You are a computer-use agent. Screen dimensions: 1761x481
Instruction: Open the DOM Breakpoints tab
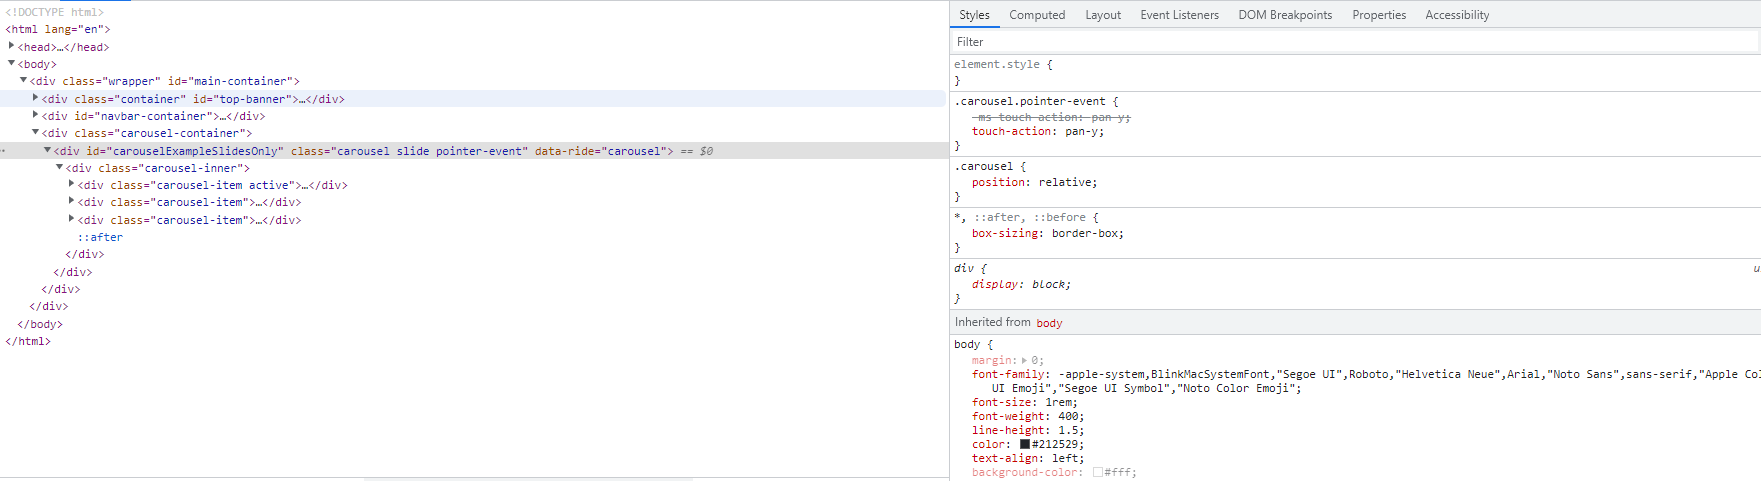pyautogui.click(x=1285, y=15)
